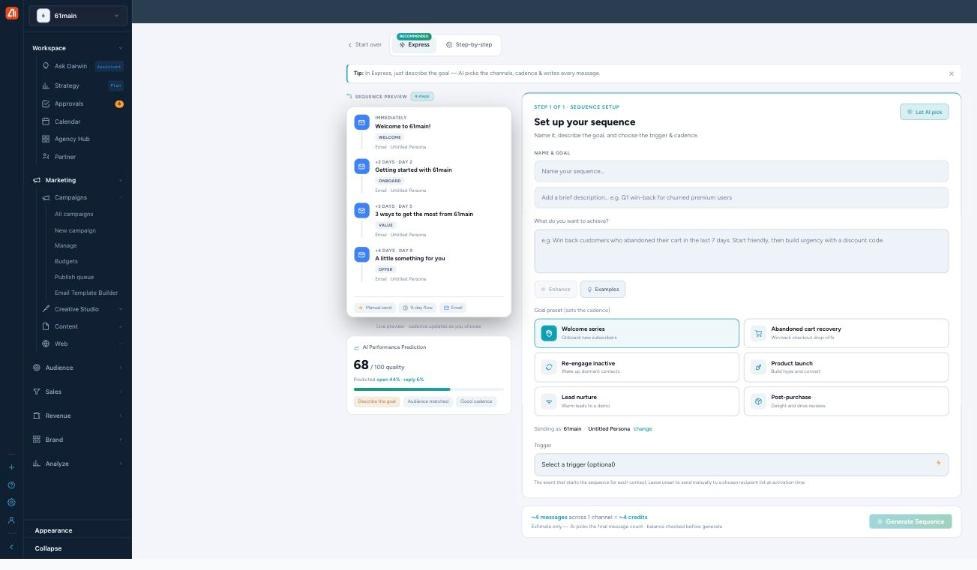Click the Ask Darwin lightbulb icon
Image resolution: width=977 pixels, height=570 pixels.
click(45, 65)
